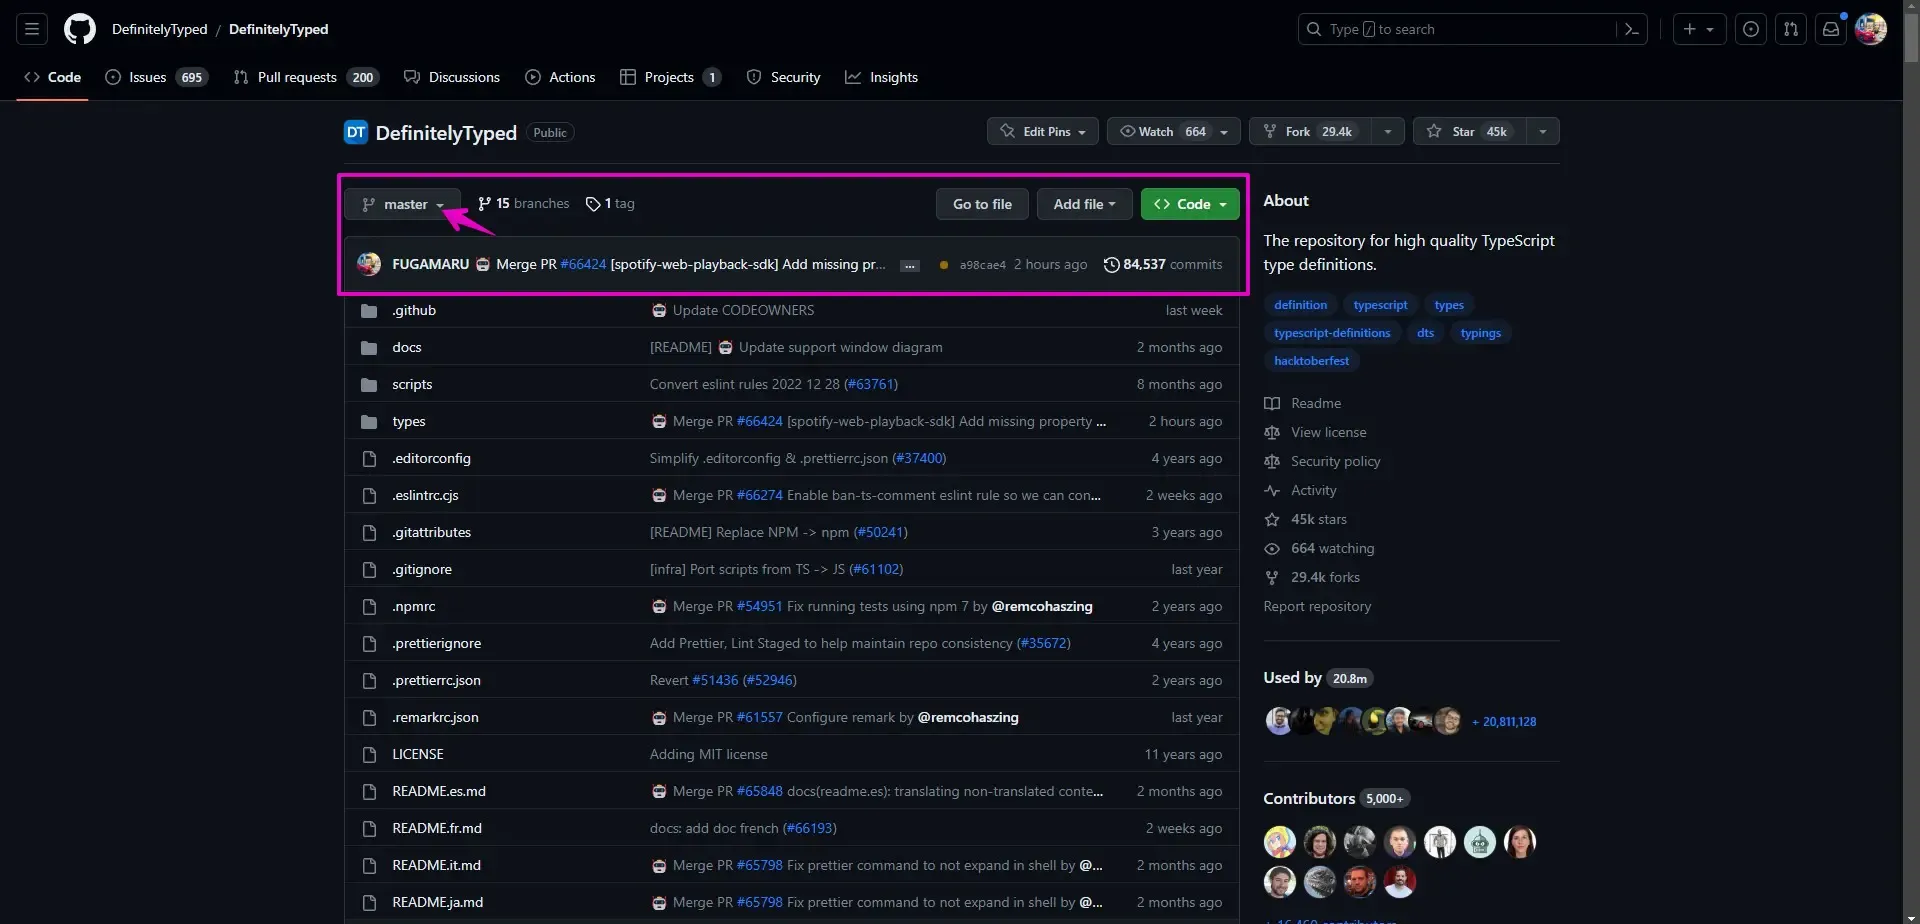Open FUGAMARU's profile from the commit row
The width and height of the screenshot is (1920, 924).
430,264
